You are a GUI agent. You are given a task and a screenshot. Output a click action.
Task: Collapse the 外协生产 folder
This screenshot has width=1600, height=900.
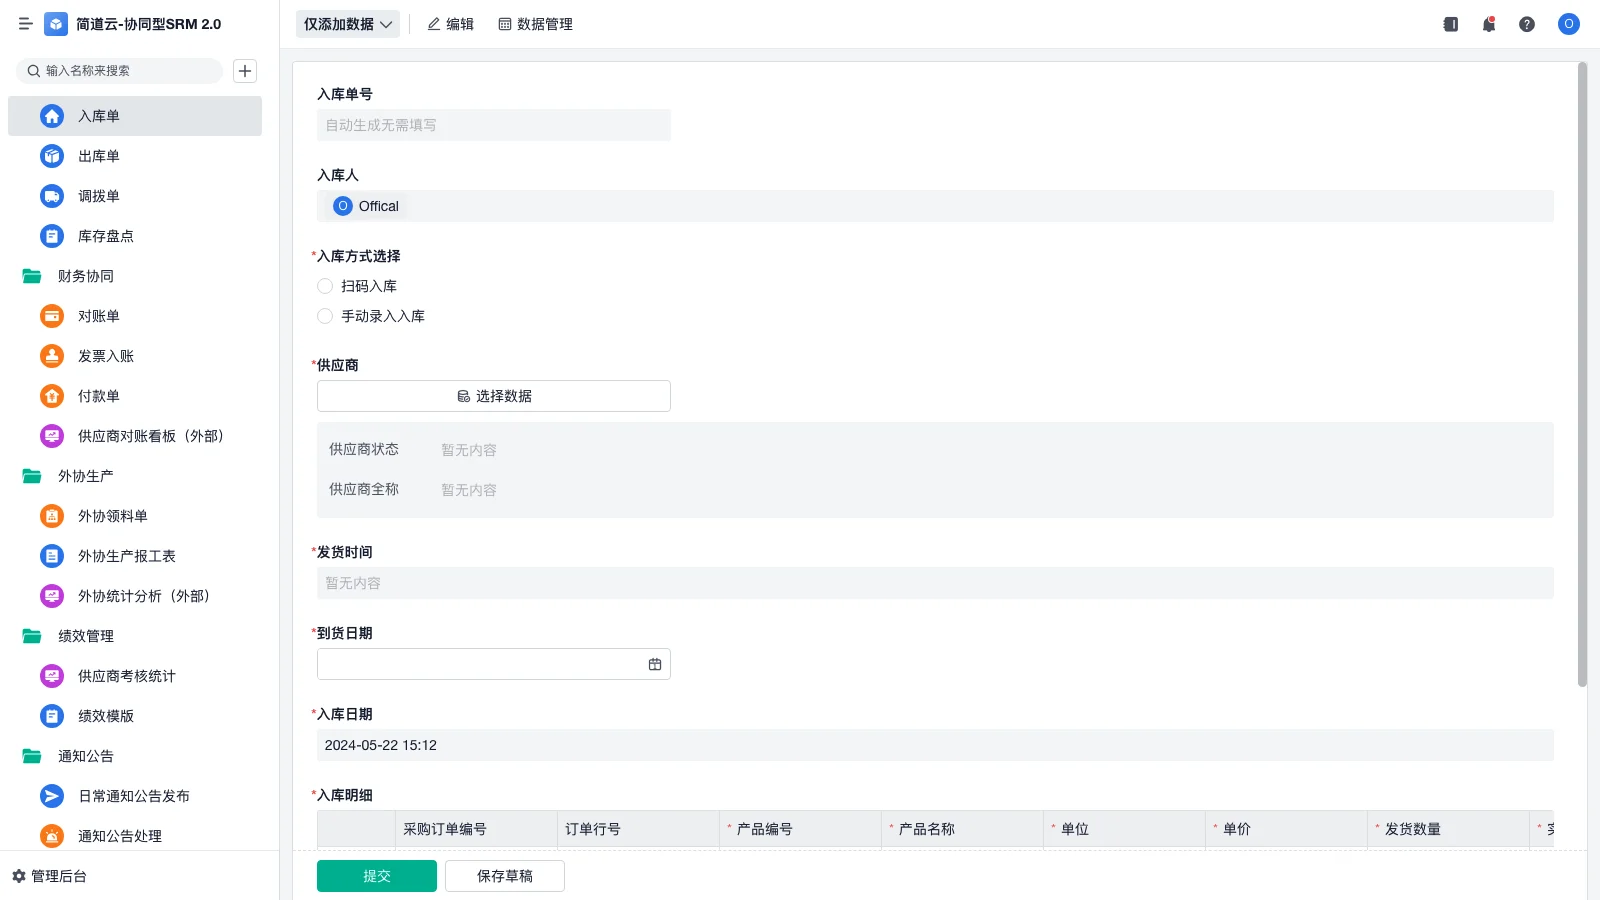[32, 476]
